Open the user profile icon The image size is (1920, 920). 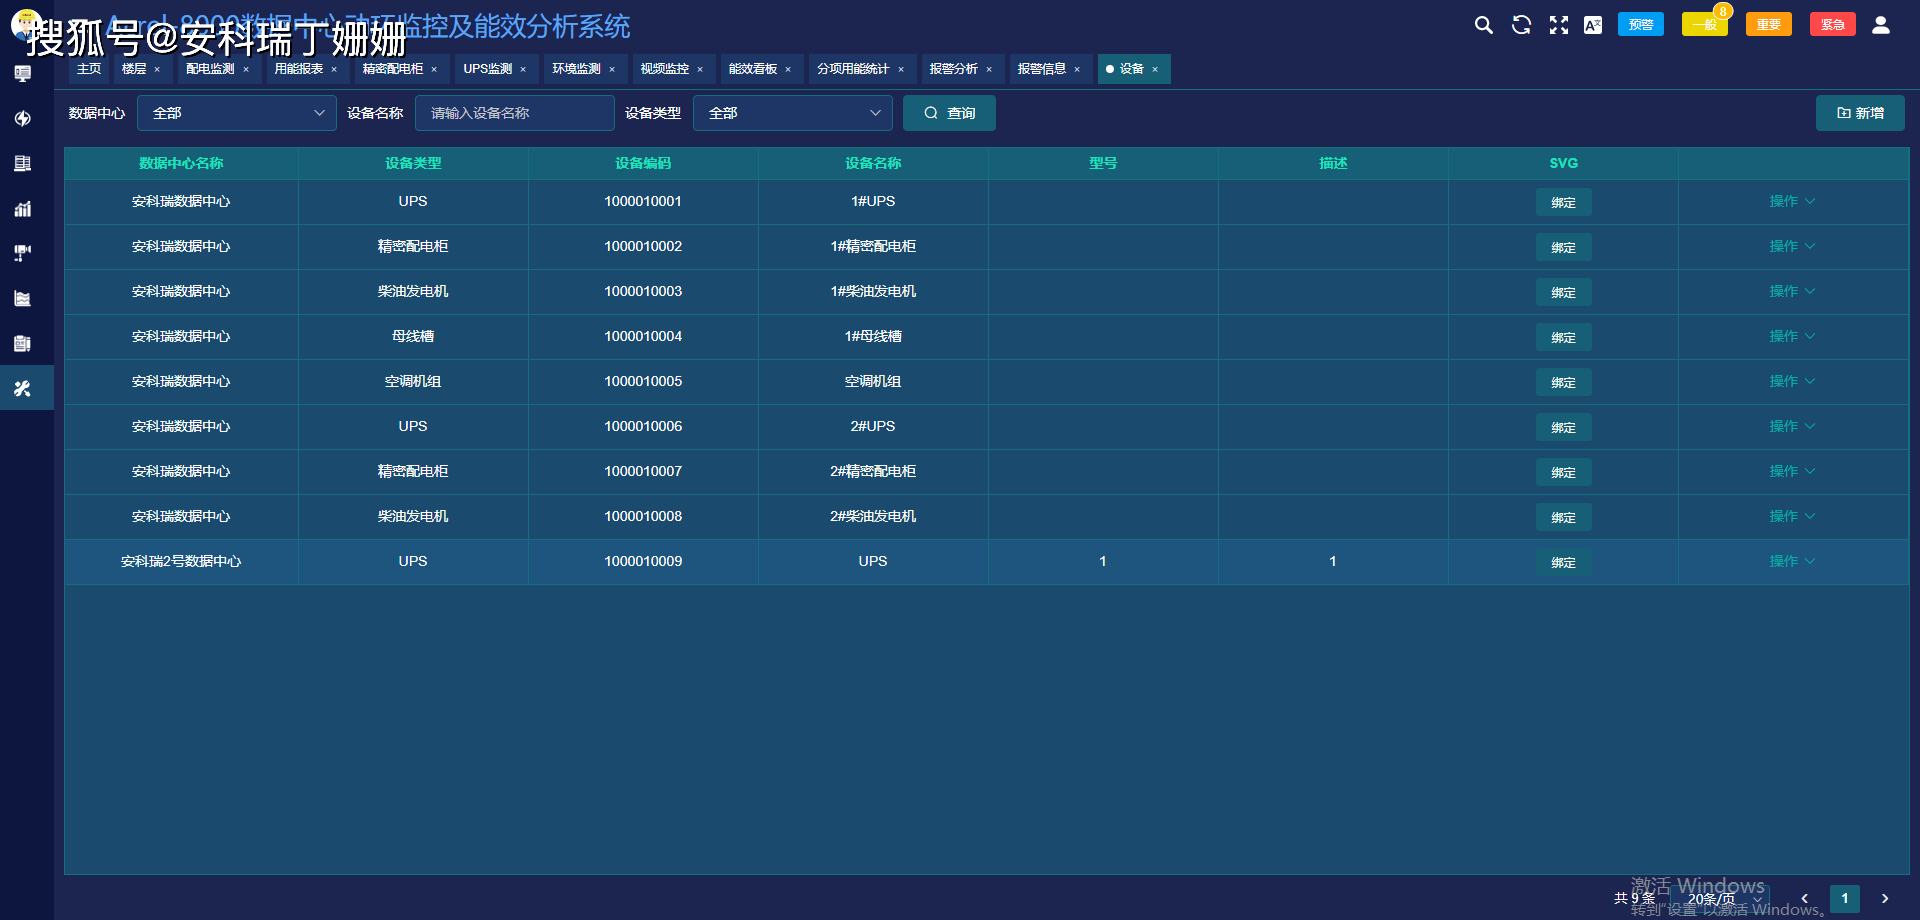tap(1880, 25)
